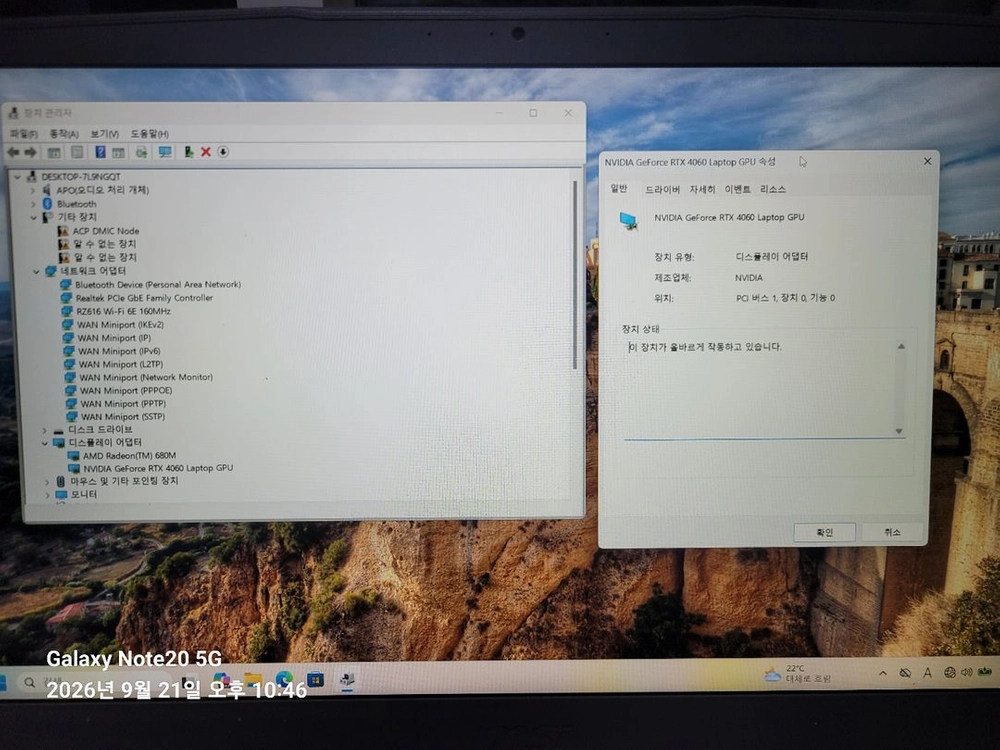The image size is (1000, 750).
Task: Open the 보기(V) menu
Action: pyautogui.click(x=105, y=133)
